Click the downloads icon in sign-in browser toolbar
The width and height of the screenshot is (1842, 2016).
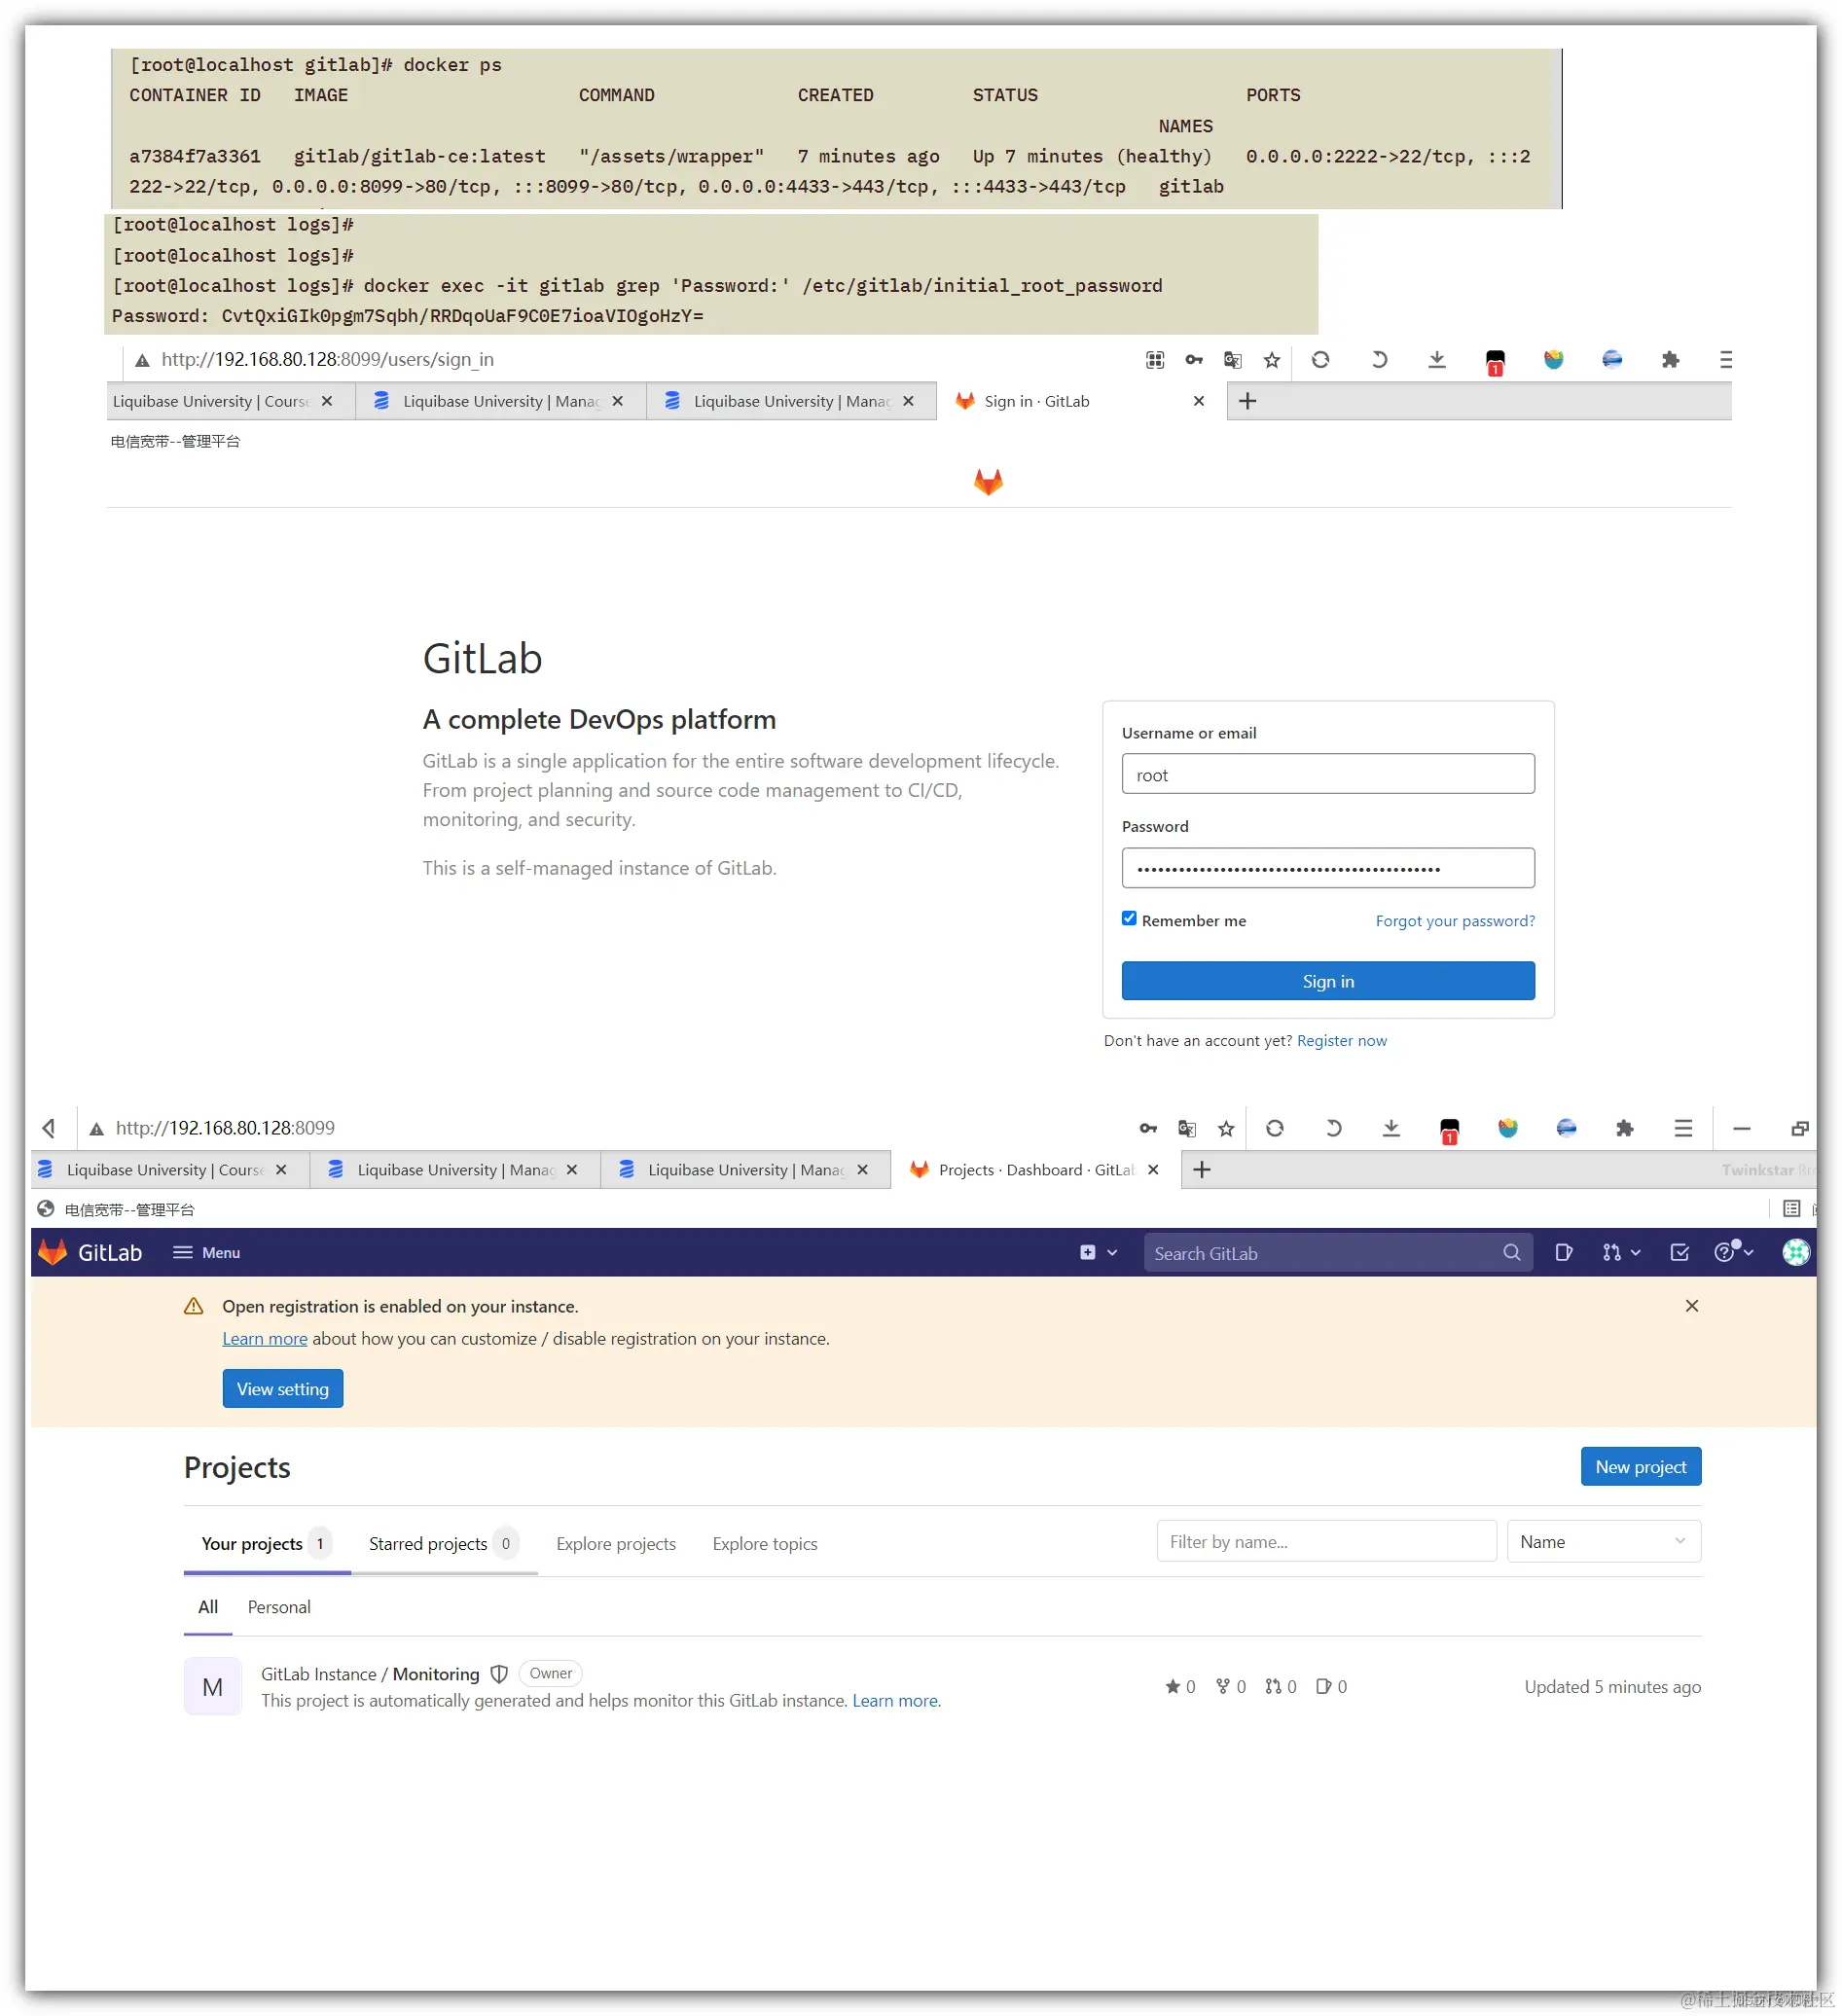click(x=1436, y=360)
